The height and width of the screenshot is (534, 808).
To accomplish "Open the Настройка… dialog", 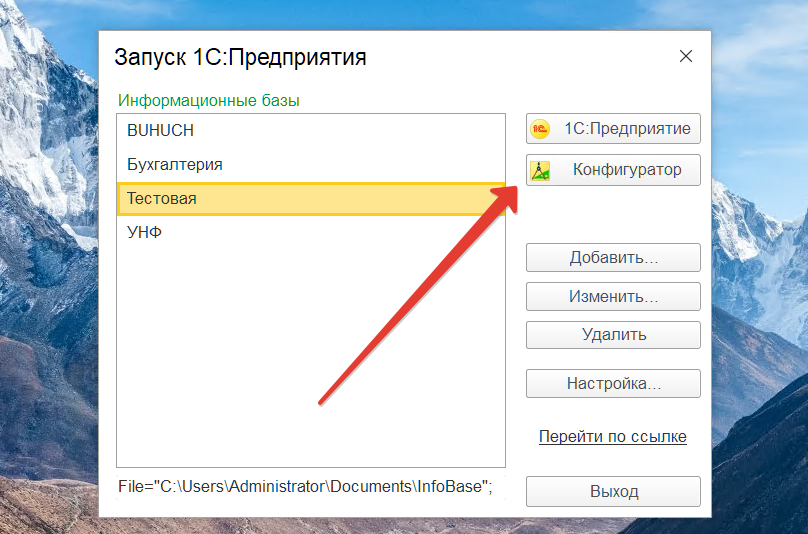I will [x=613, y=383].
